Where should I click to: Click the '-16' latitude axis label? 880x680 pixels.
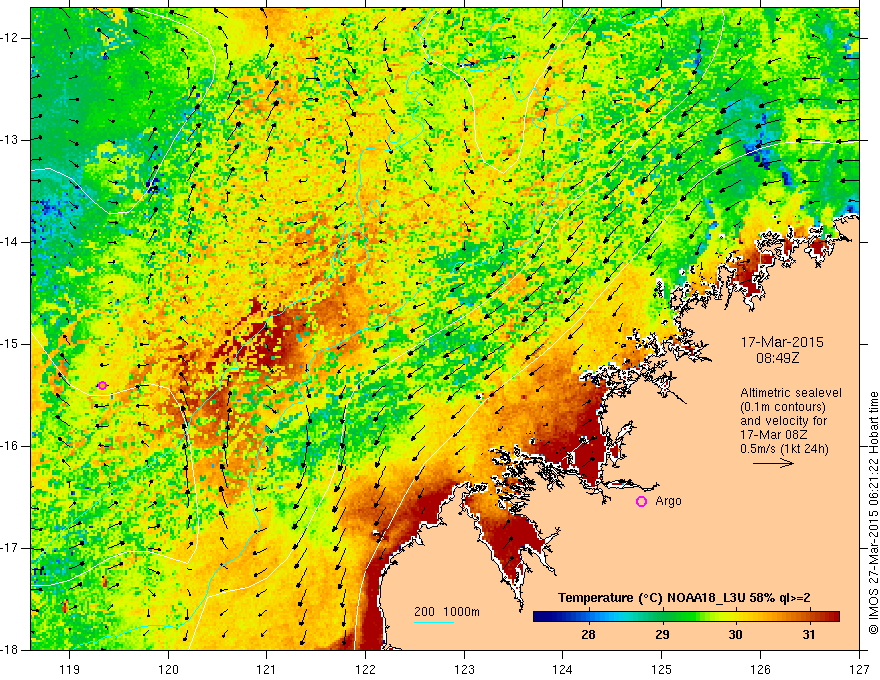pos(11,446)
